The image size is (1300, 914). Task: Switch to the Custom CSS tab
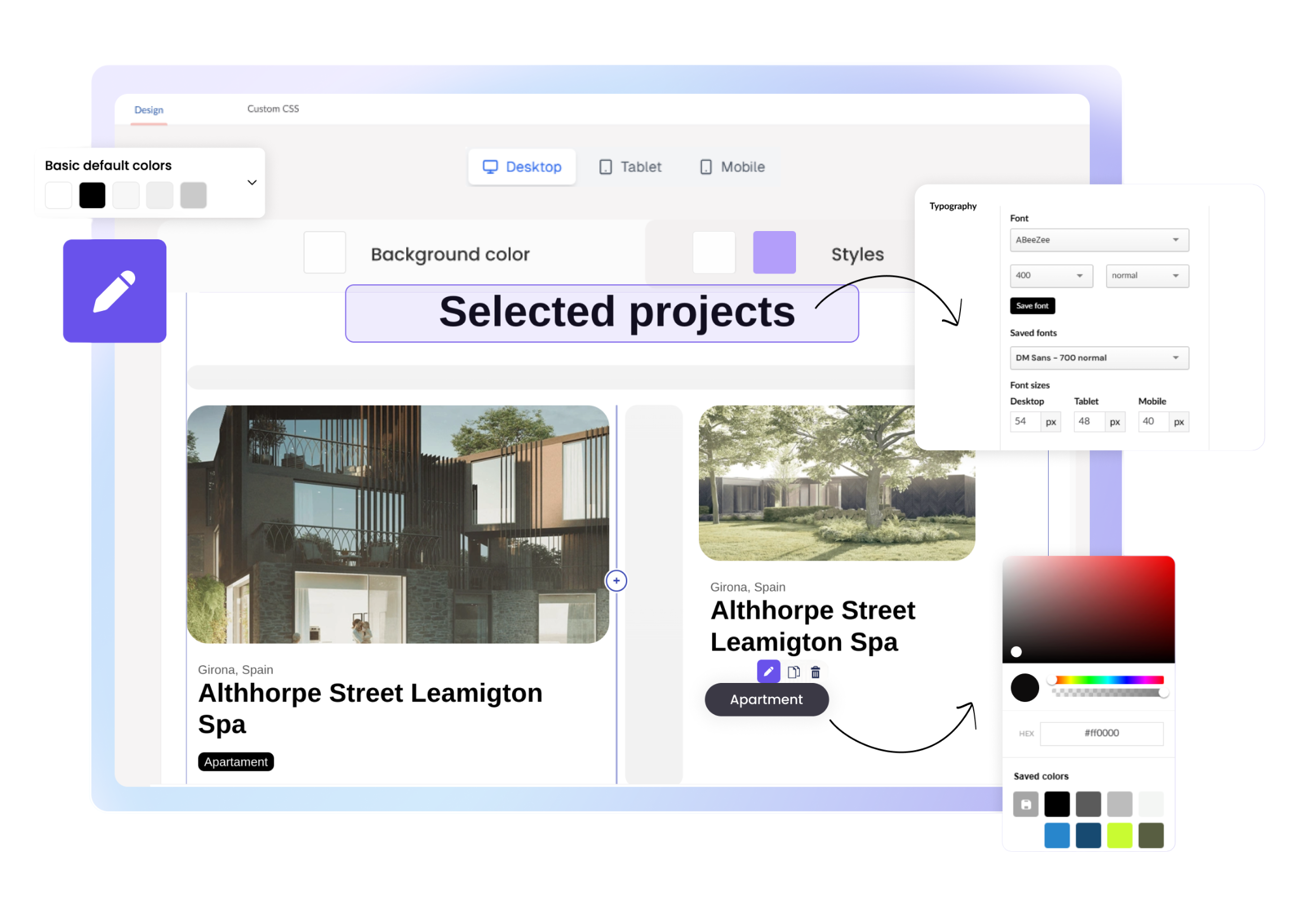click(273, 109)
